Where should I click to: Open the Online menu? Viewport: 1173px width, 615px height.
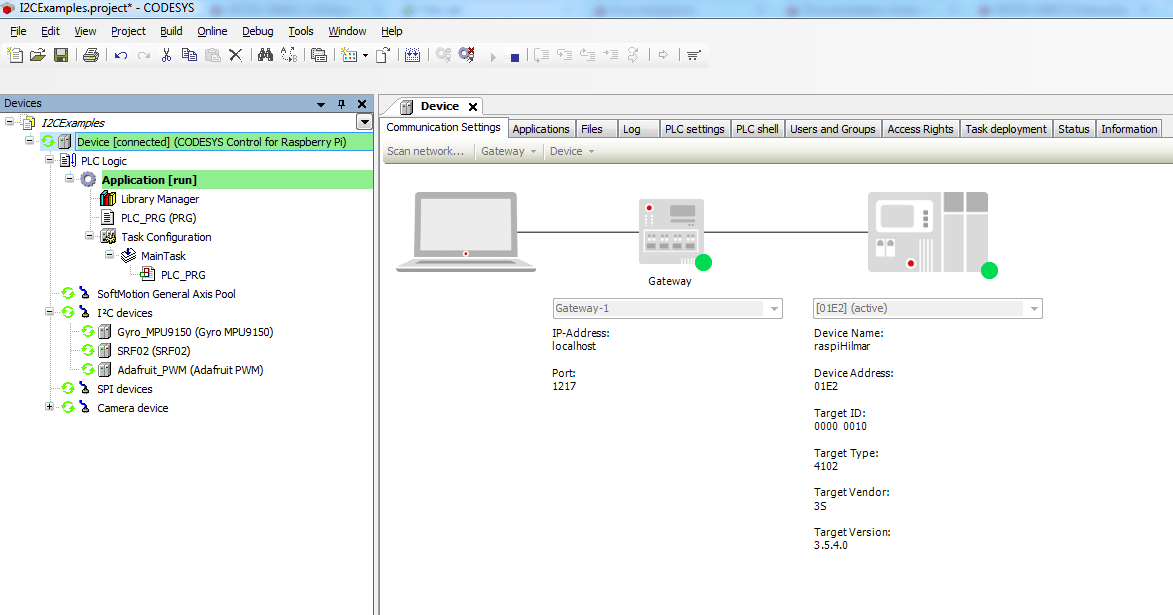pos(212,31)
